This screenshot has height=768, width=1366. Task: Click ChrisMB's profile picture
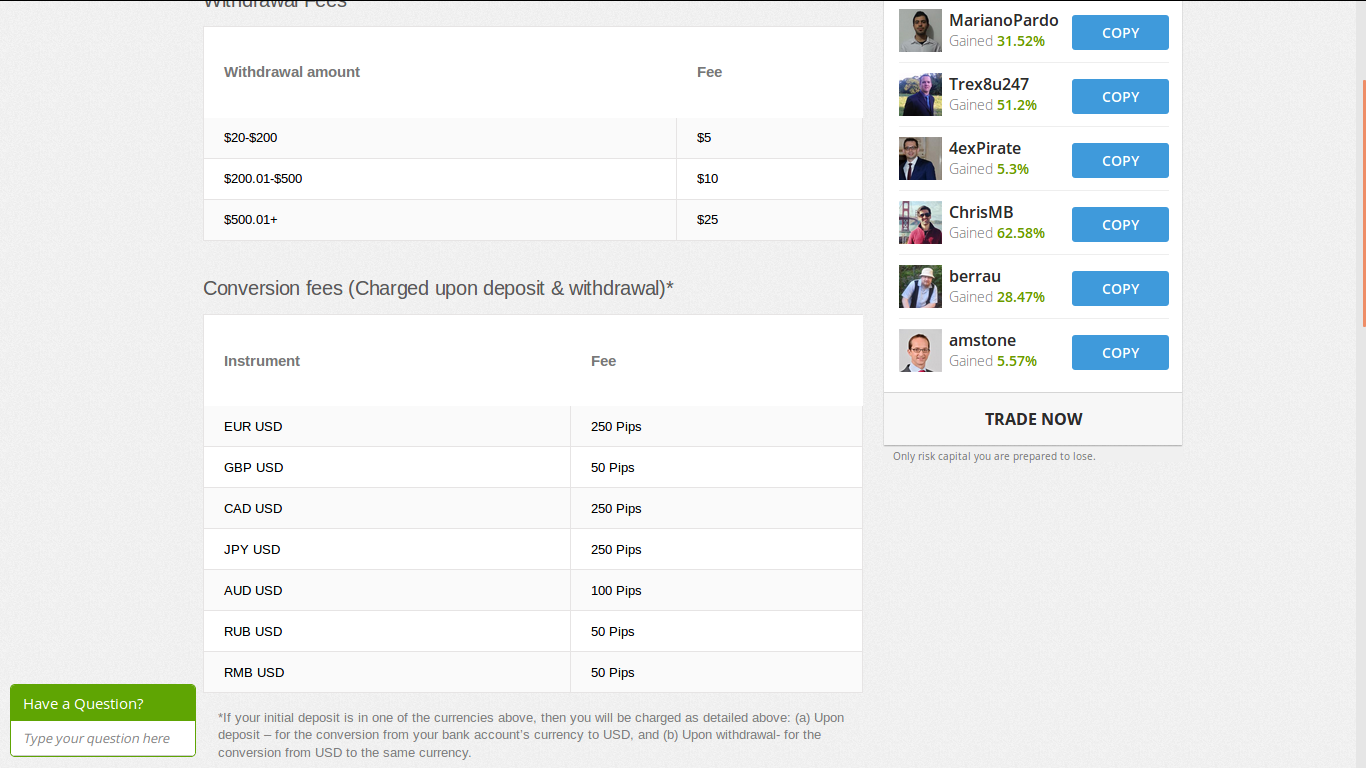920,223
